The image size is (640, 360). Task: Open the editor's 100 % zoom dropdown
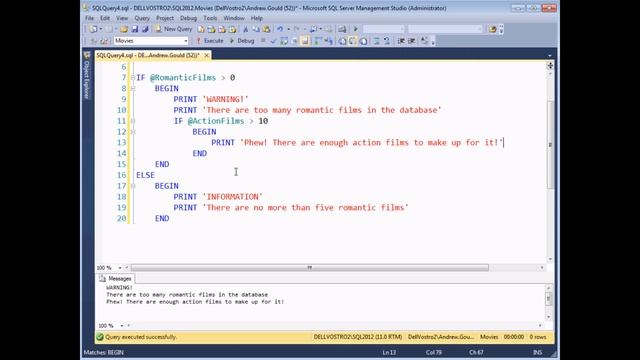120,268
